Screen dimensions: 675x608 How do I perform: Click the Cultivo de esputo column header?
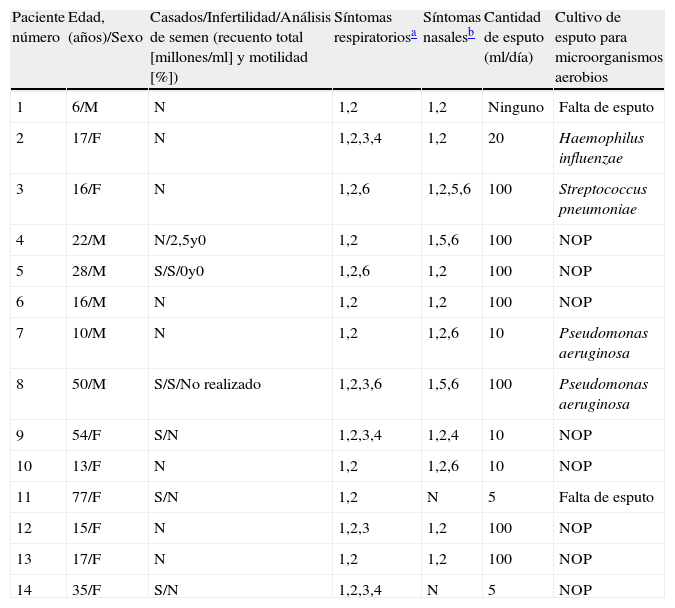click(x=607, y=47)
